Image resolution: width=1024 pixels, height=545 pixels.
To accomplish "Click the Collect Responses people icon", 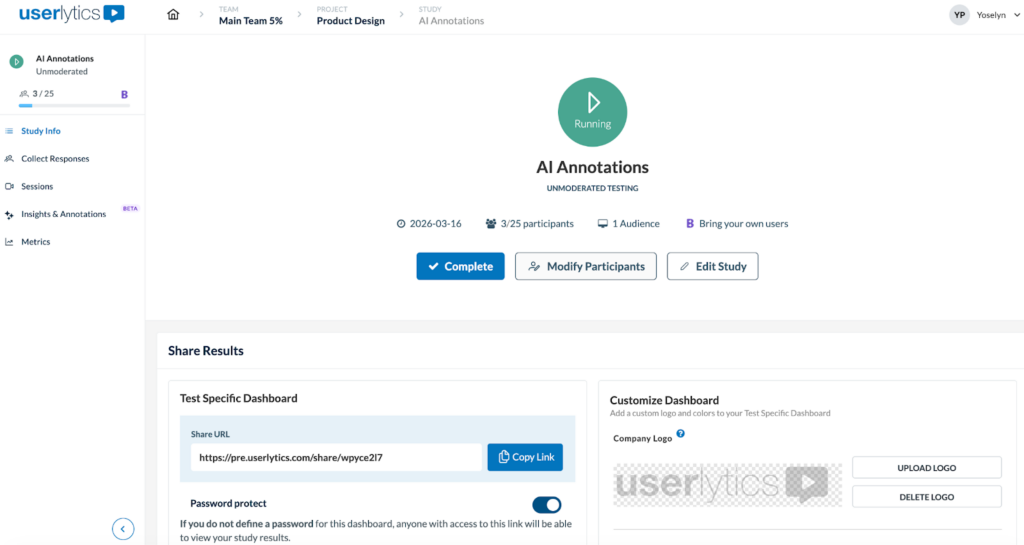I will coord(9,159).
